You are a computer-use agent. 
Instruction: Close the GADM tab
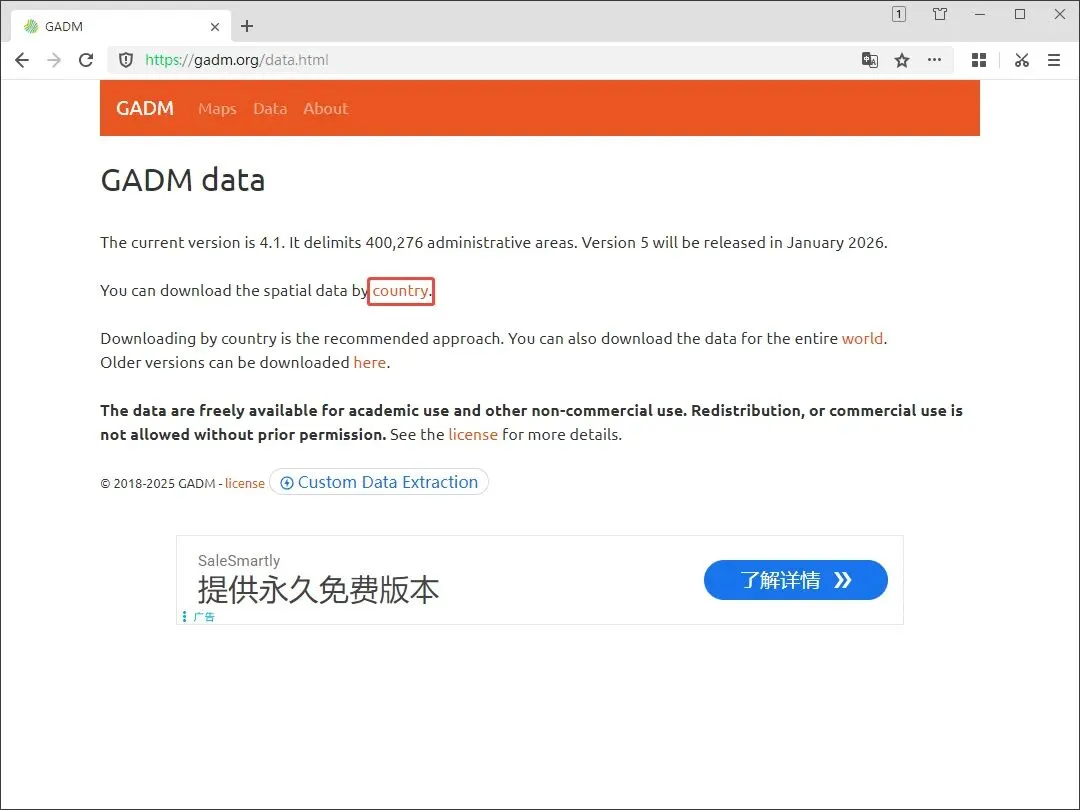[215, 27]
